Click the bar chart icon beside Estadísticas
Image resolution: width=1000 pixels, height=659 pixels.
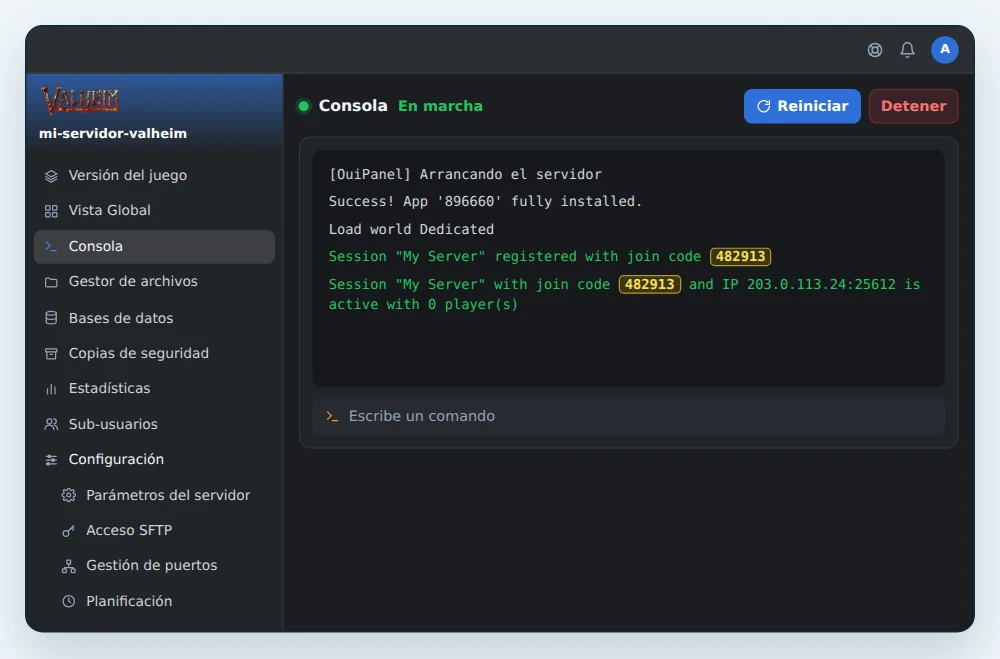51,389
